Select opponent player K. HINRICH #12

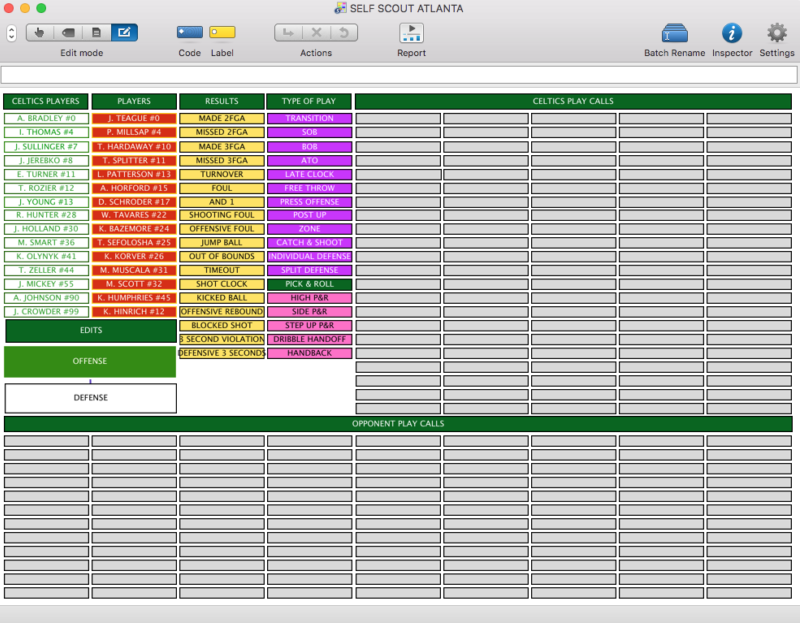134,311
